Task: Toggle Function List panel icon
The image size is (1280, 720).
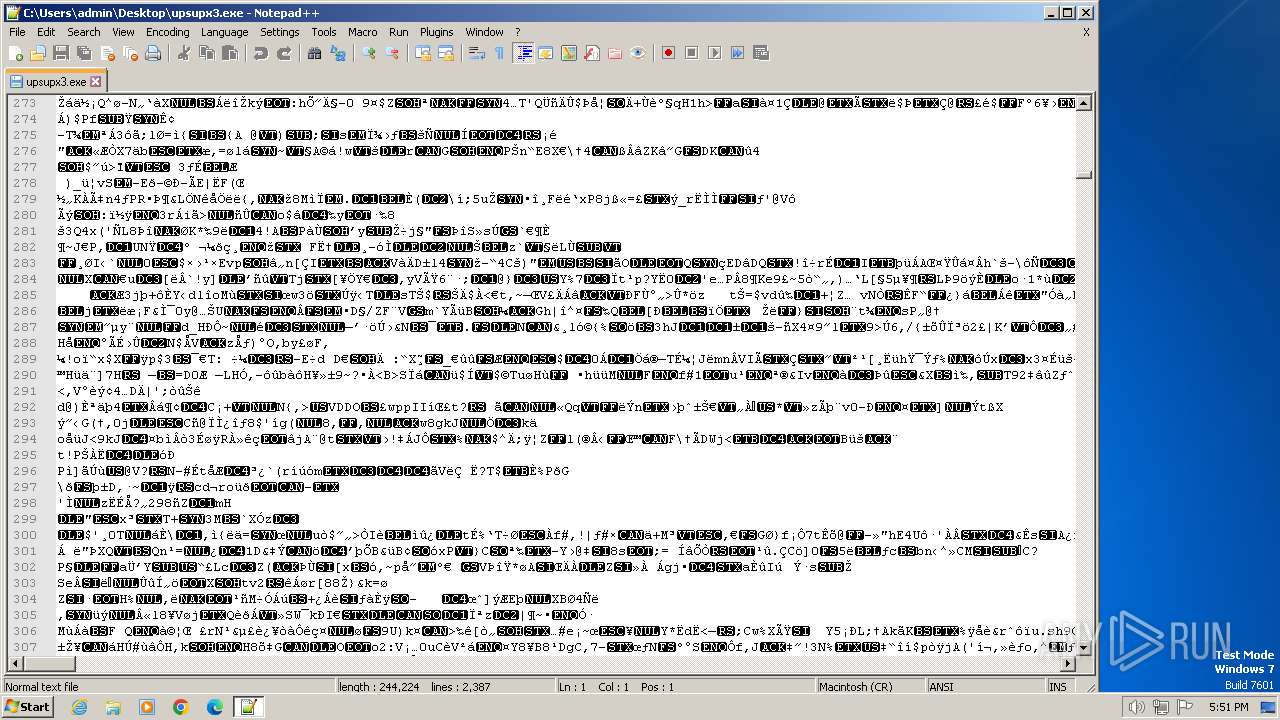Action: pos(591,53)
